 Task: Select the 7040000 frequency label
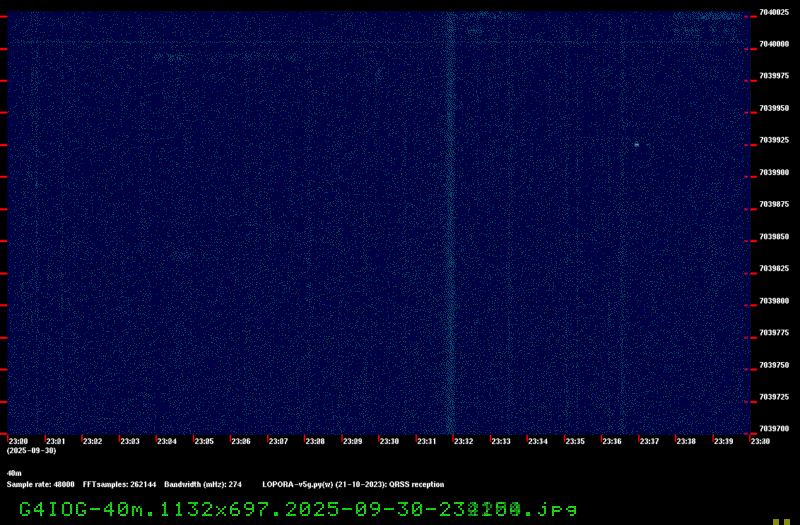click(774, 45)
